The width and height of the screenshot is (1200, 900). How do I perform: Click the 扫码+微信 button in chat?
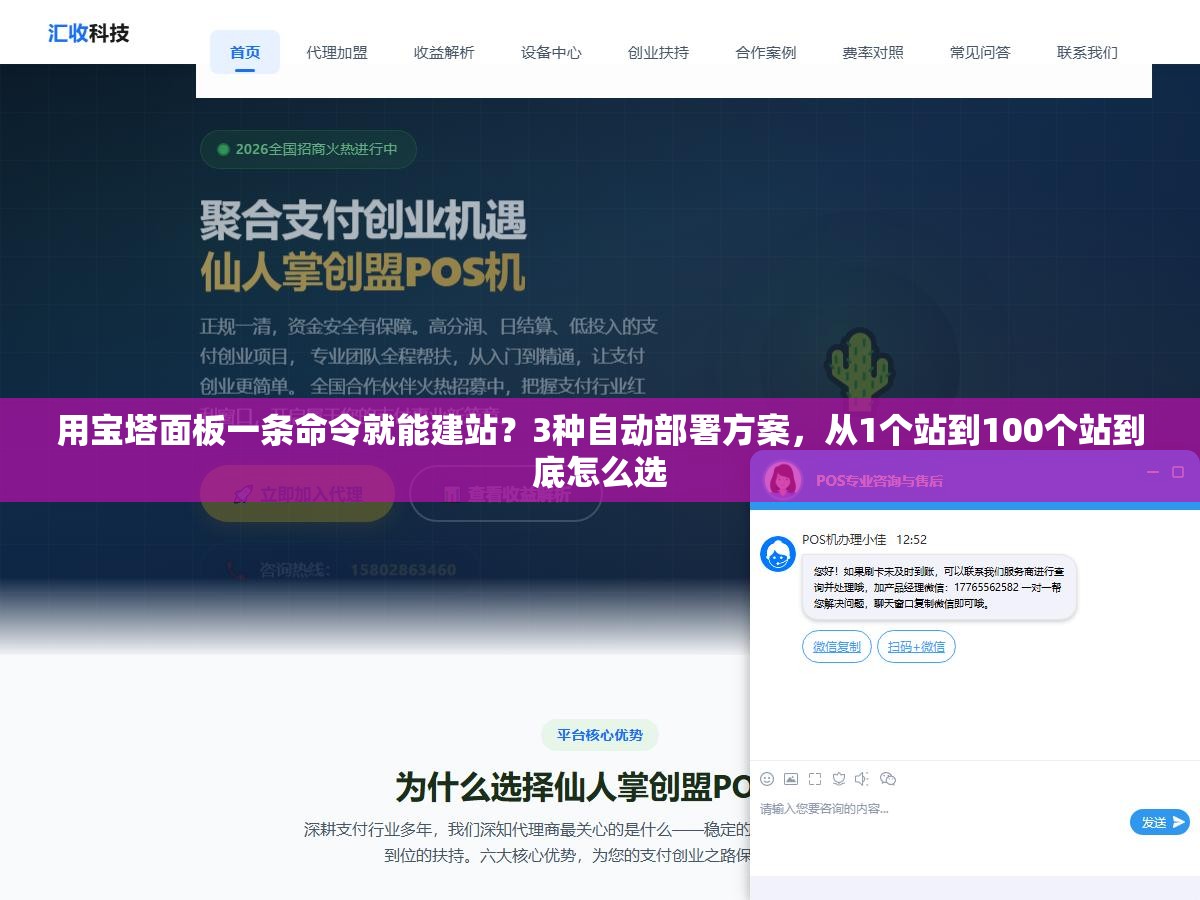917,646
